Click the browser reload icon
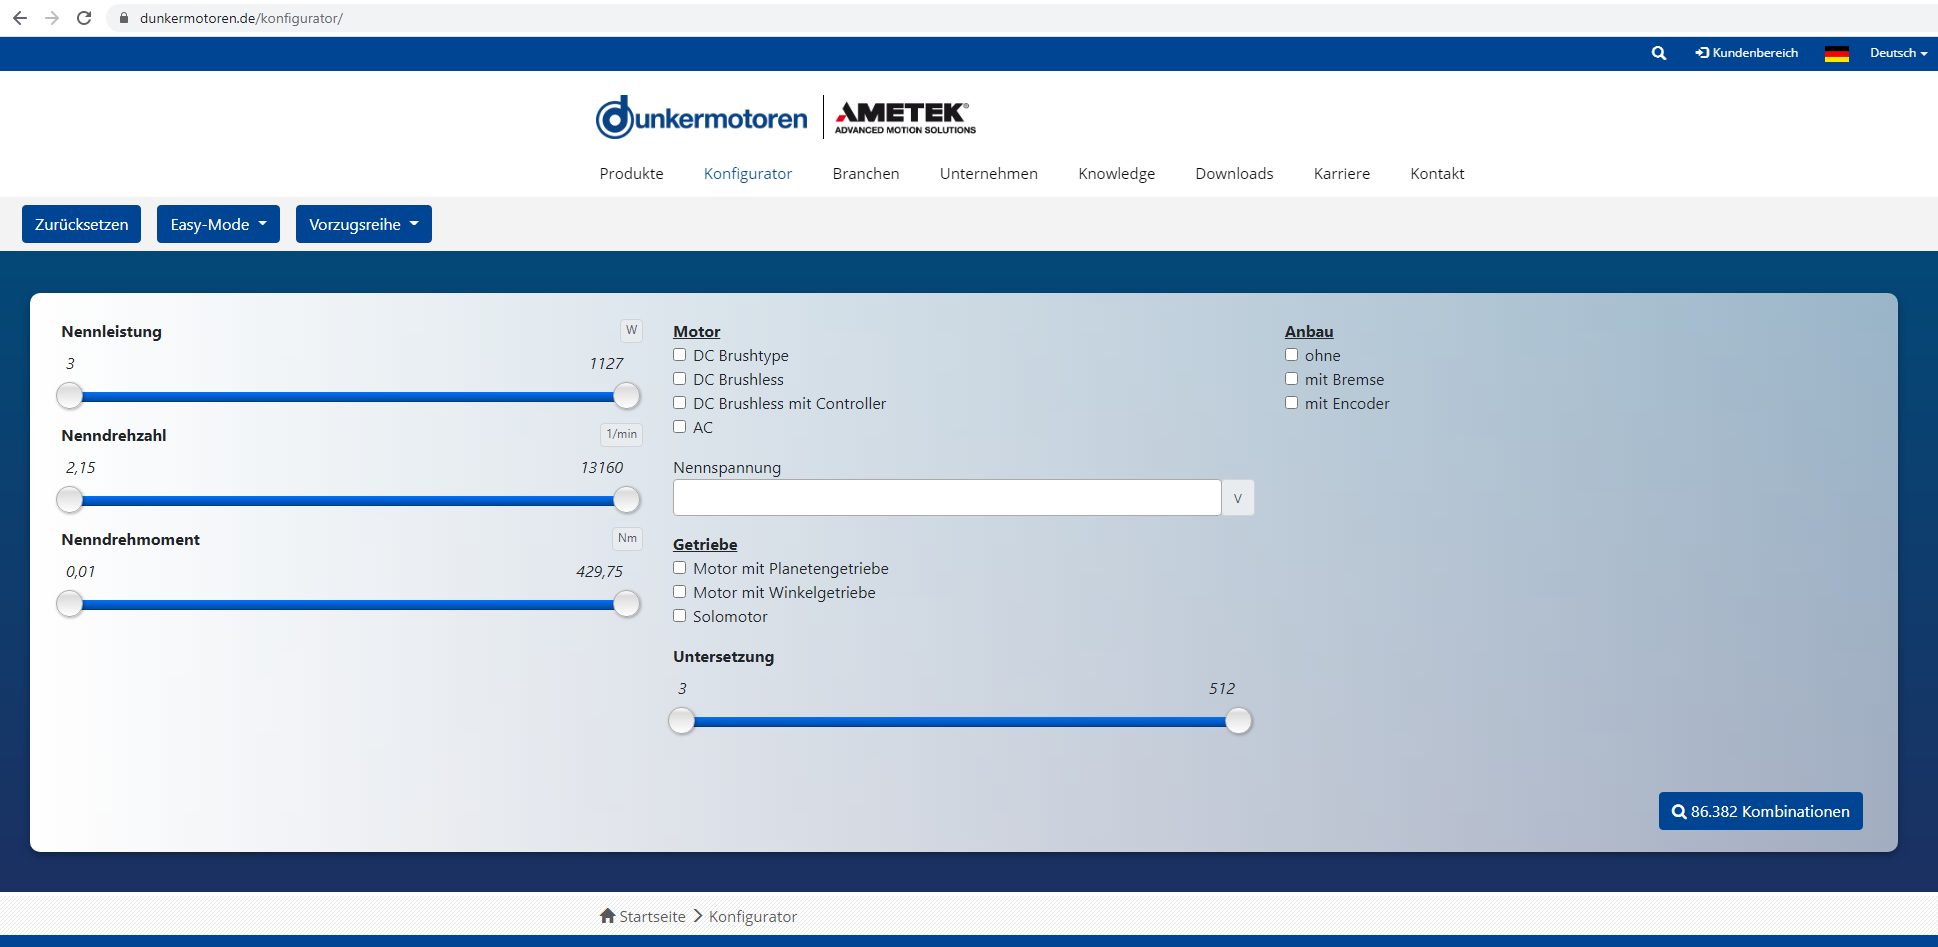This screenshot has height=947, width=1938. (x=84, y=18)
